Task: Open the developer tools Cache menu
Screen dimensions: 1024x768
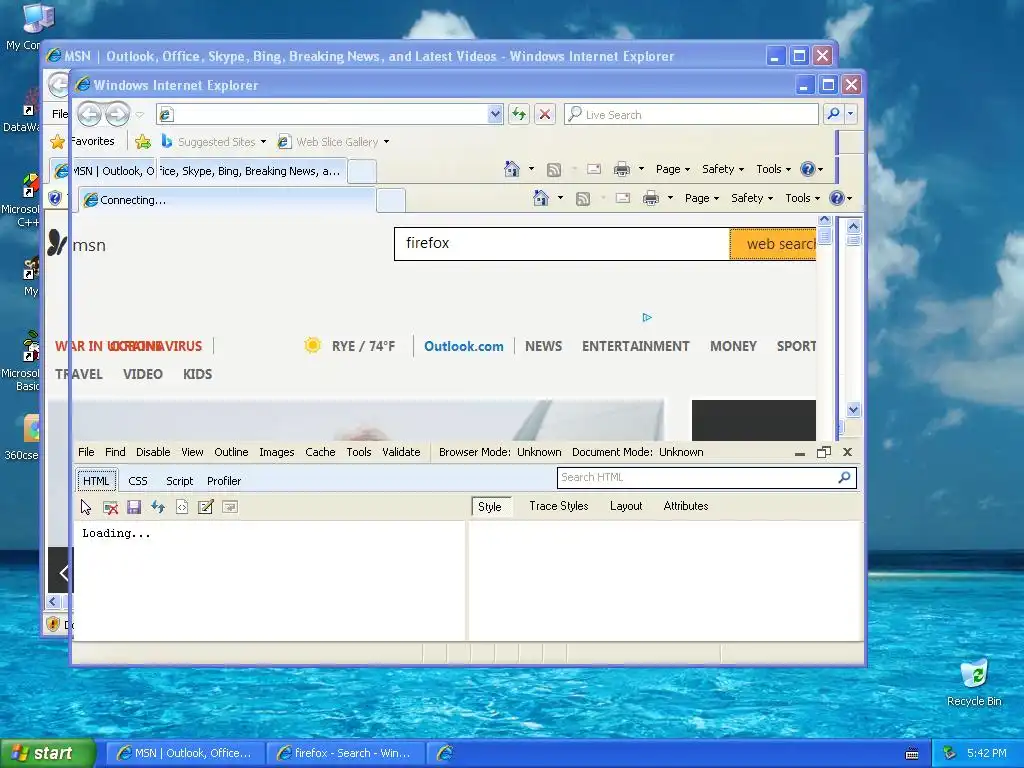Action: point(320,452)
